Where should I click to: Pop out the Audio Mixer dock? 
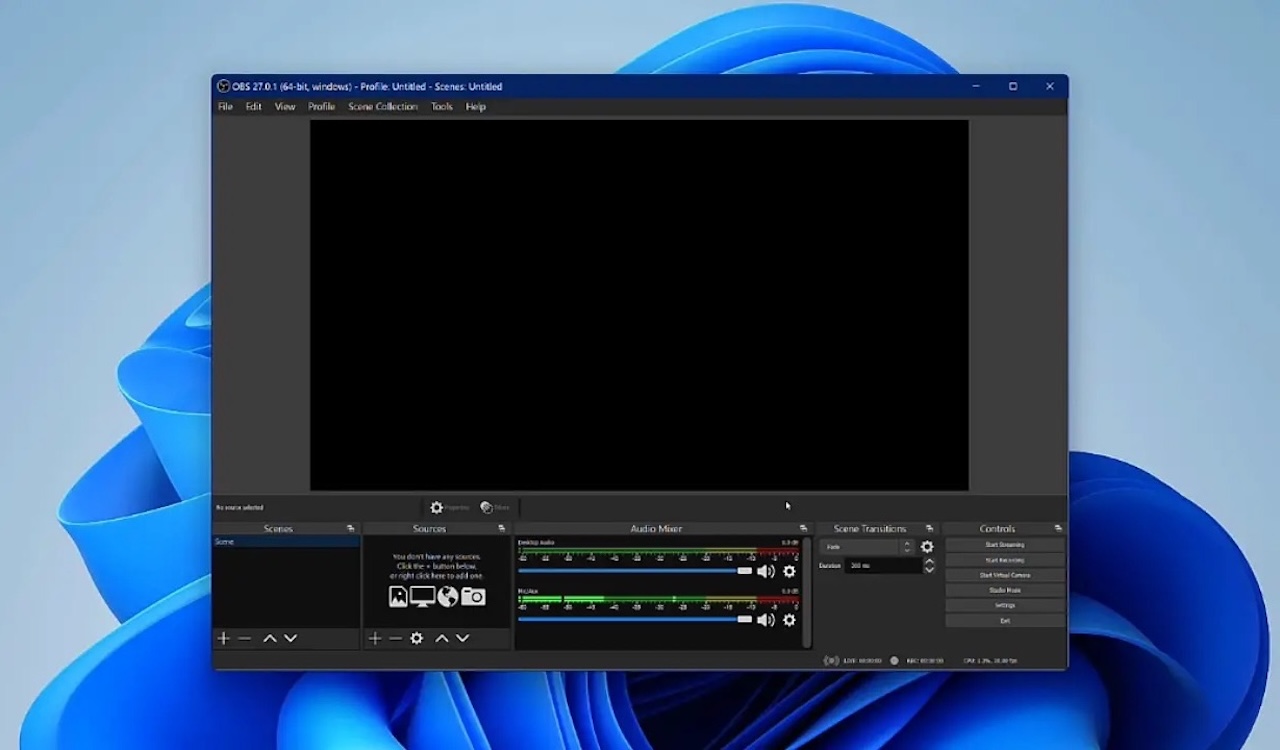point(803,528)
